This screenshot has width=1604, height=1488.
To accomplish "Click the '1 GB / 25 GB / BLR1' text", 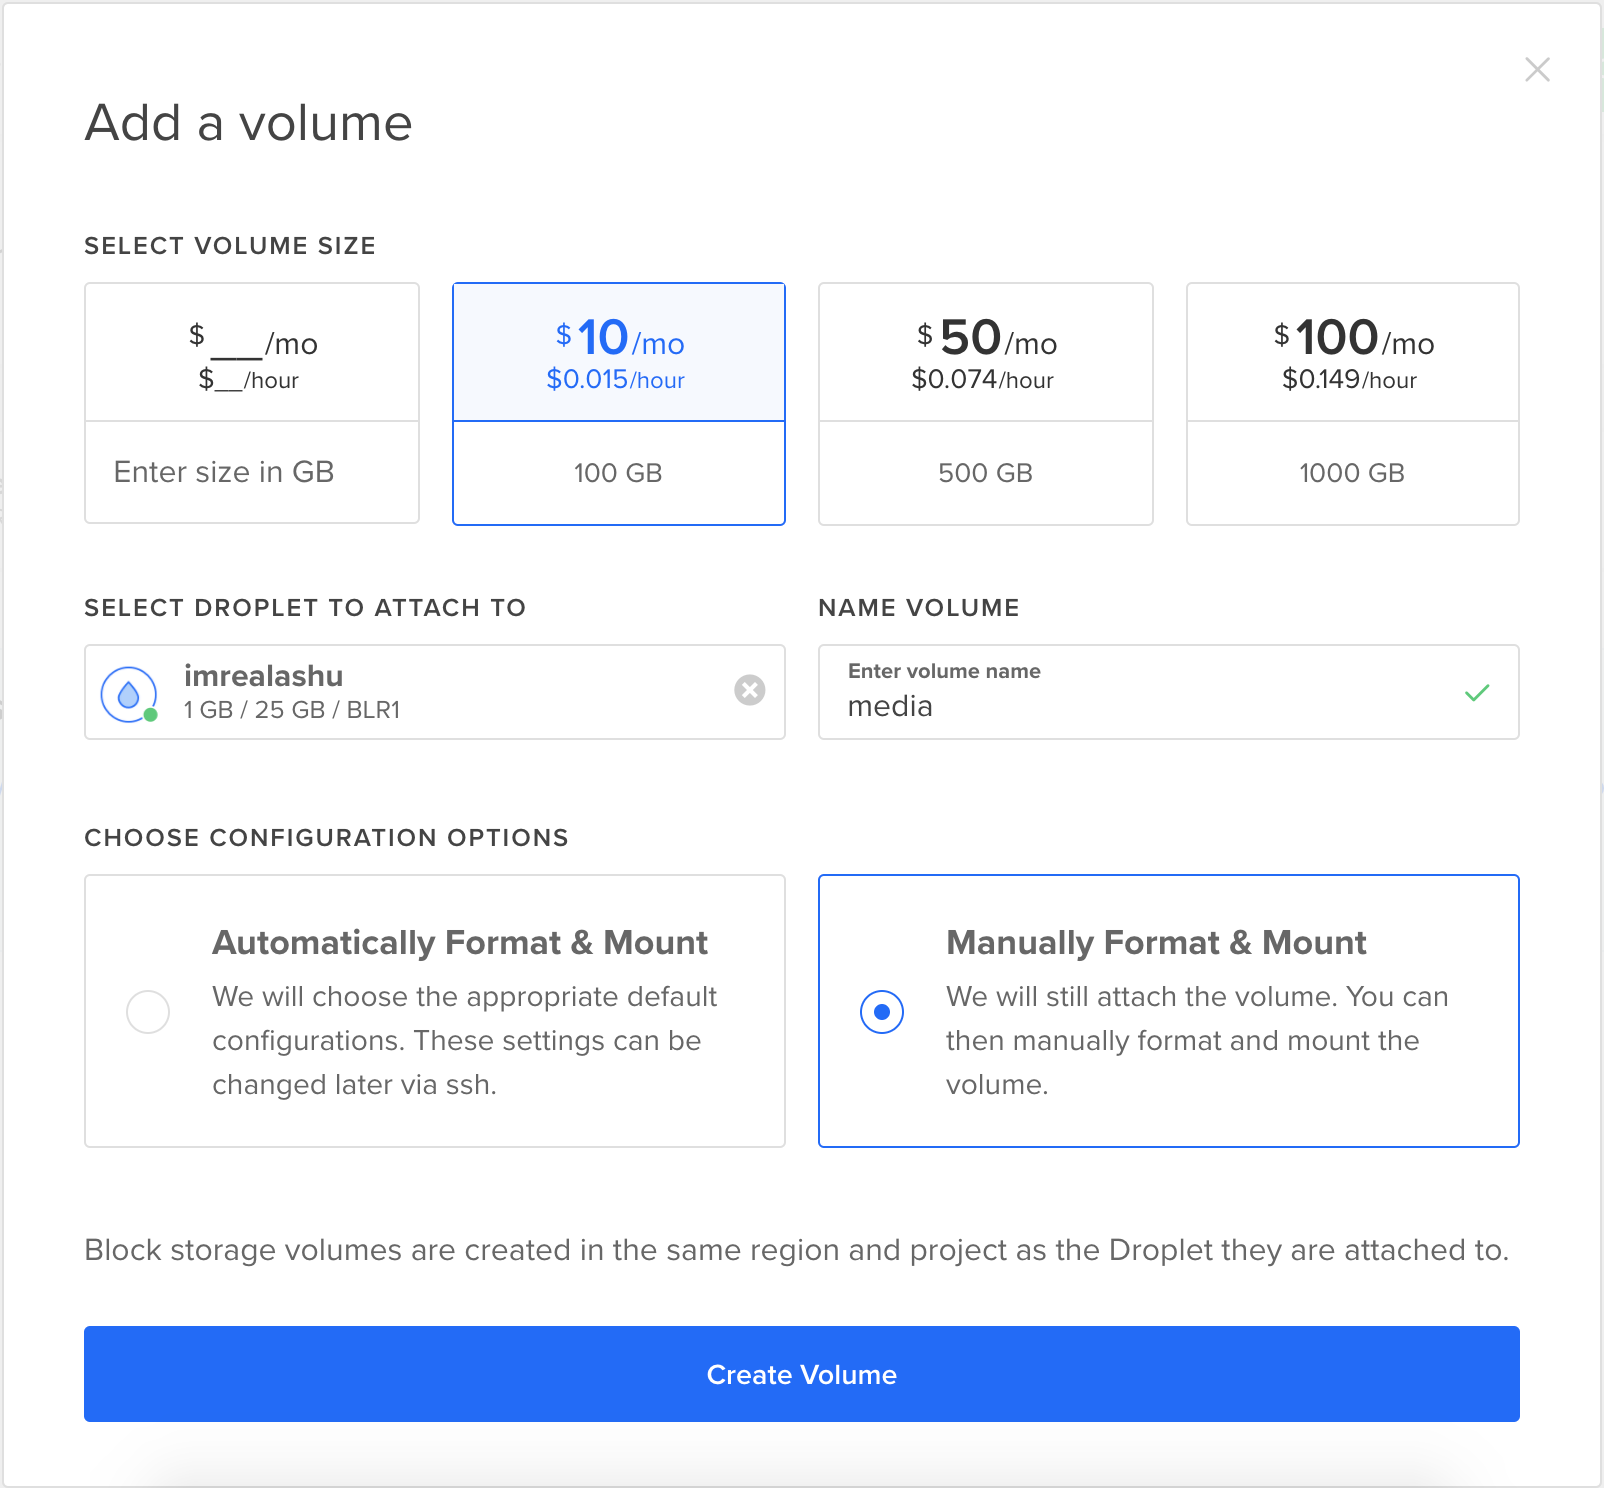I will tap(292, 710).
